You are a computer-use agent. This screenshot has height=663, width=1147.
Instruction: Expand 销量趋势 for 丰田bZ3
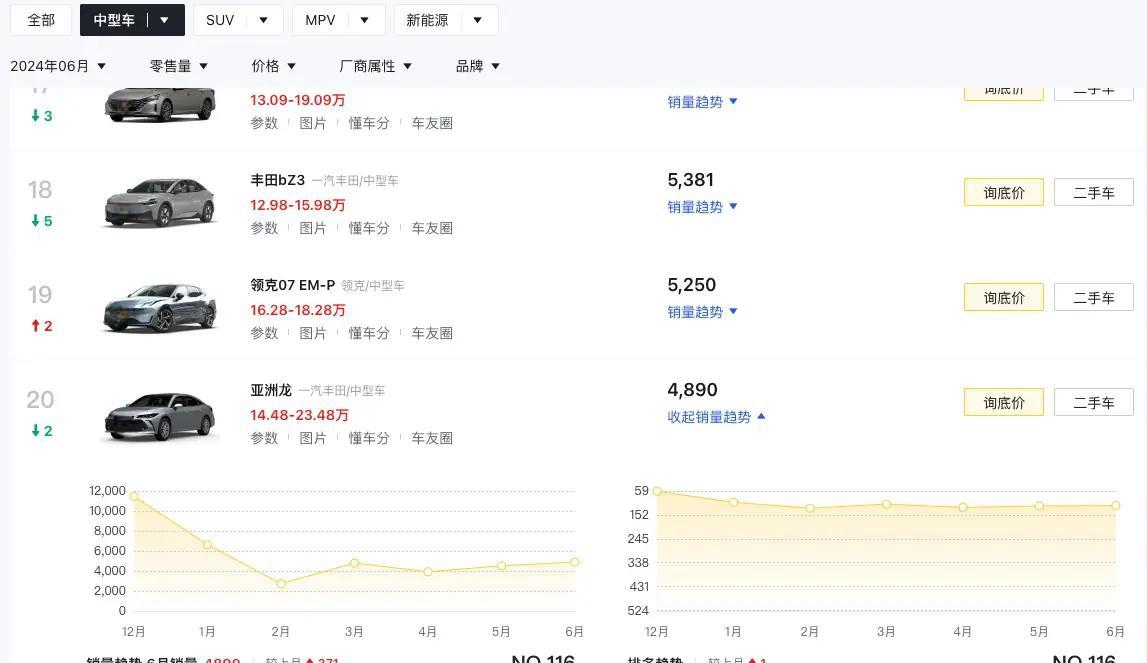[x=702, y=207]
